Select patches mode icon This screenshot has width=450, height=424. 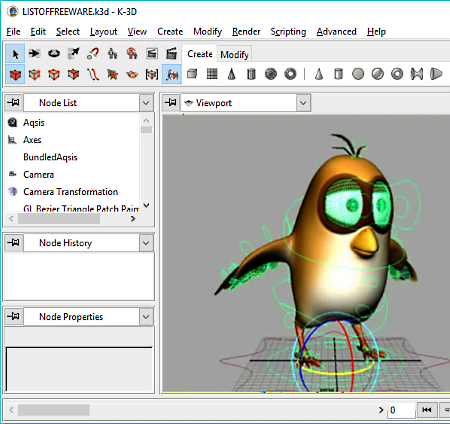click(113, 74)
